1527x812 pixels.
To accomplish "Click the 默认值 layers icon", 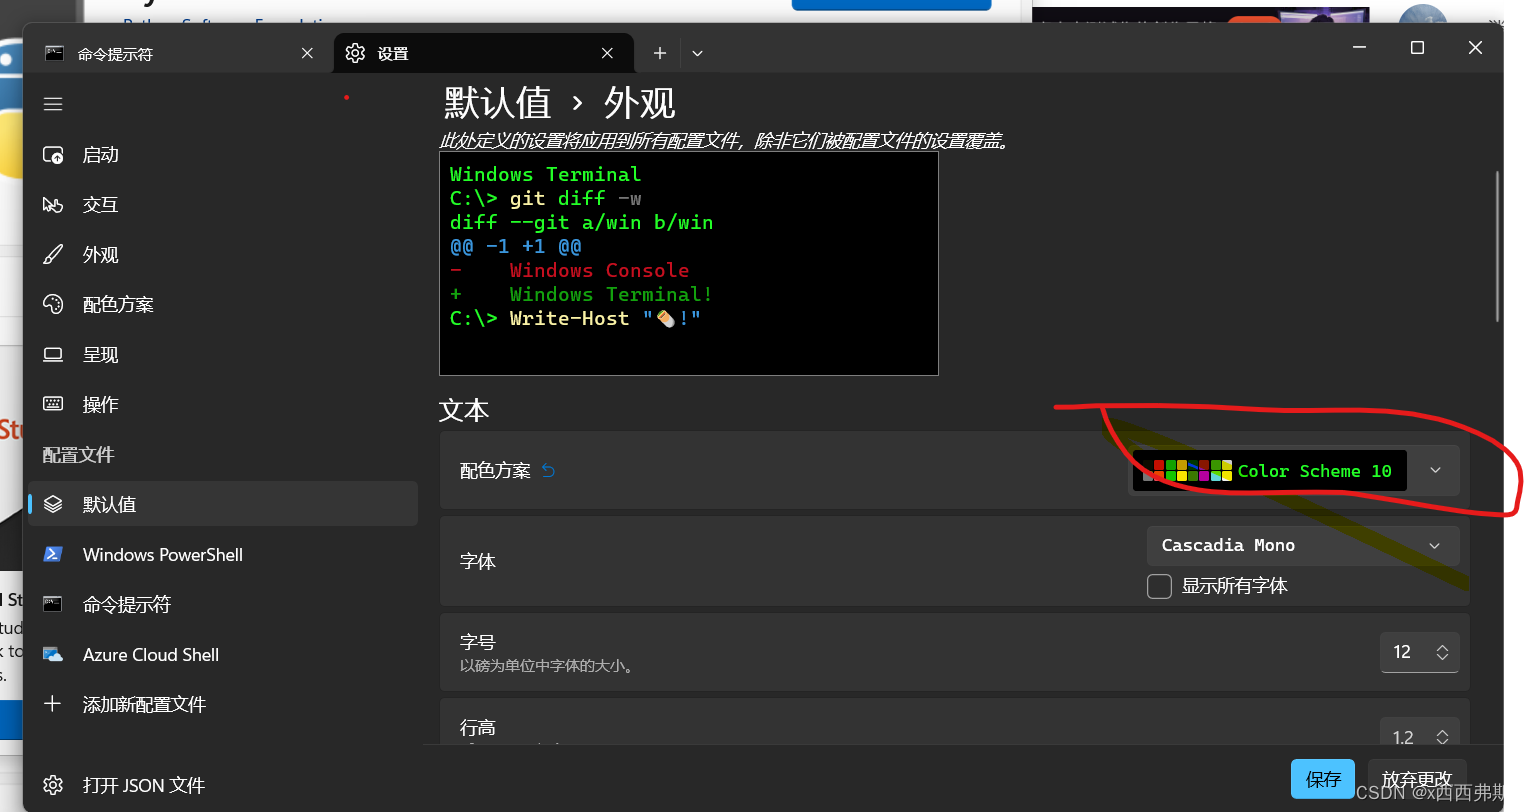I will point(53,504).
